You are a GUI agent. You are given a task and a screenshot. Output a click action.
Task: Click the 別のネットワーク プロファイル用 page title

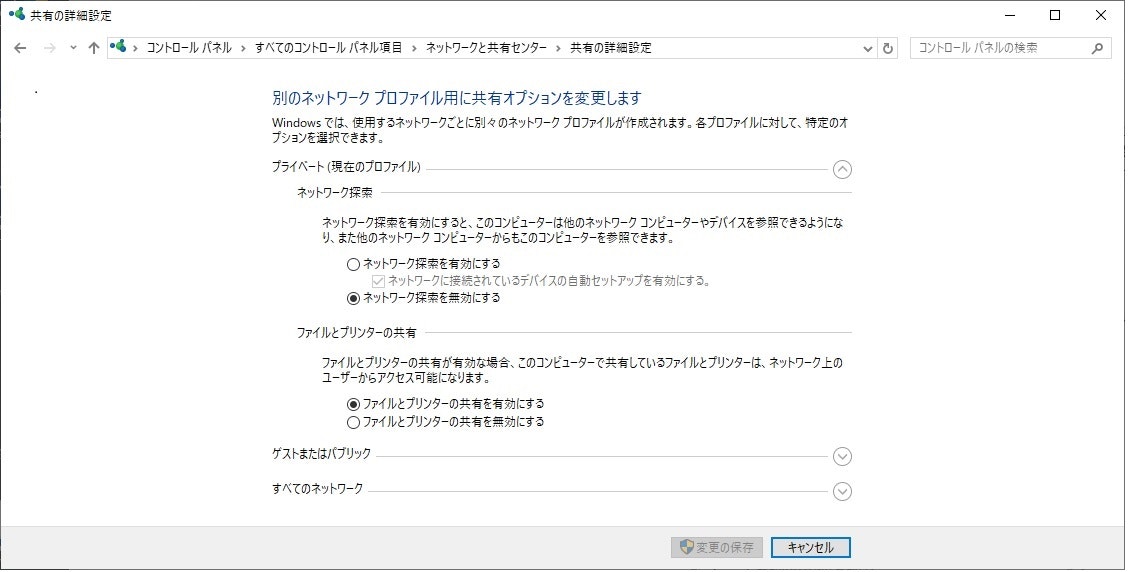point(456,98)
